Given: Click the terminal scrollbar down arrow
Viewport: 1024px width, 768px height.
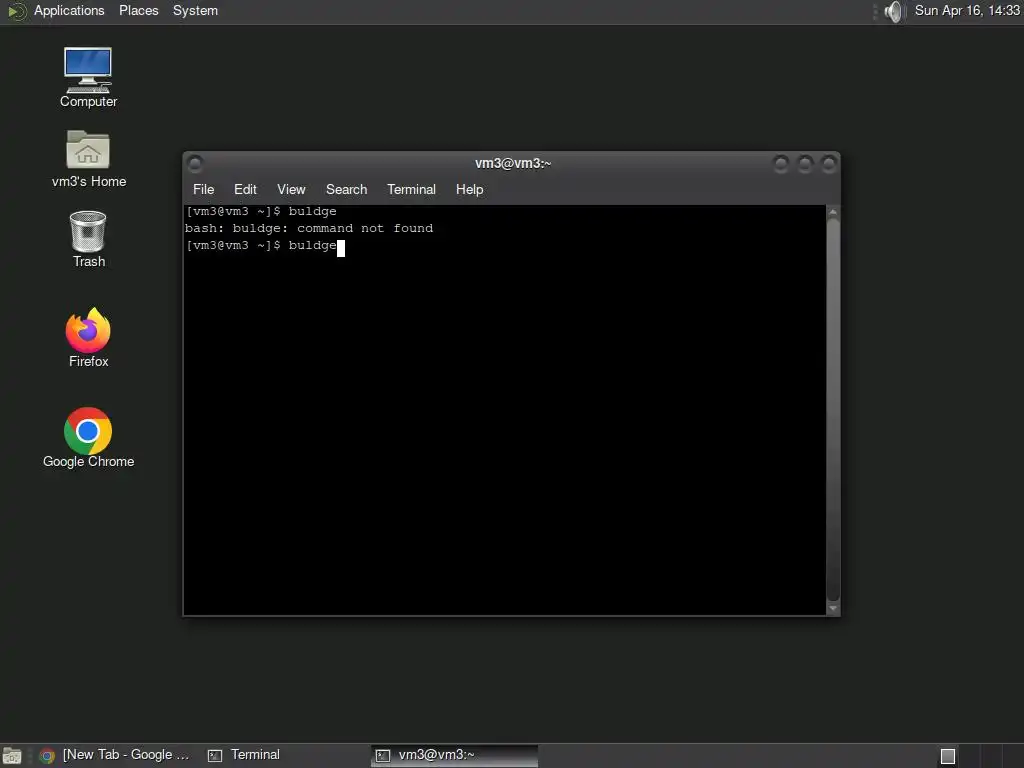Looking at the screenshot, I should (x=833, y=608).
